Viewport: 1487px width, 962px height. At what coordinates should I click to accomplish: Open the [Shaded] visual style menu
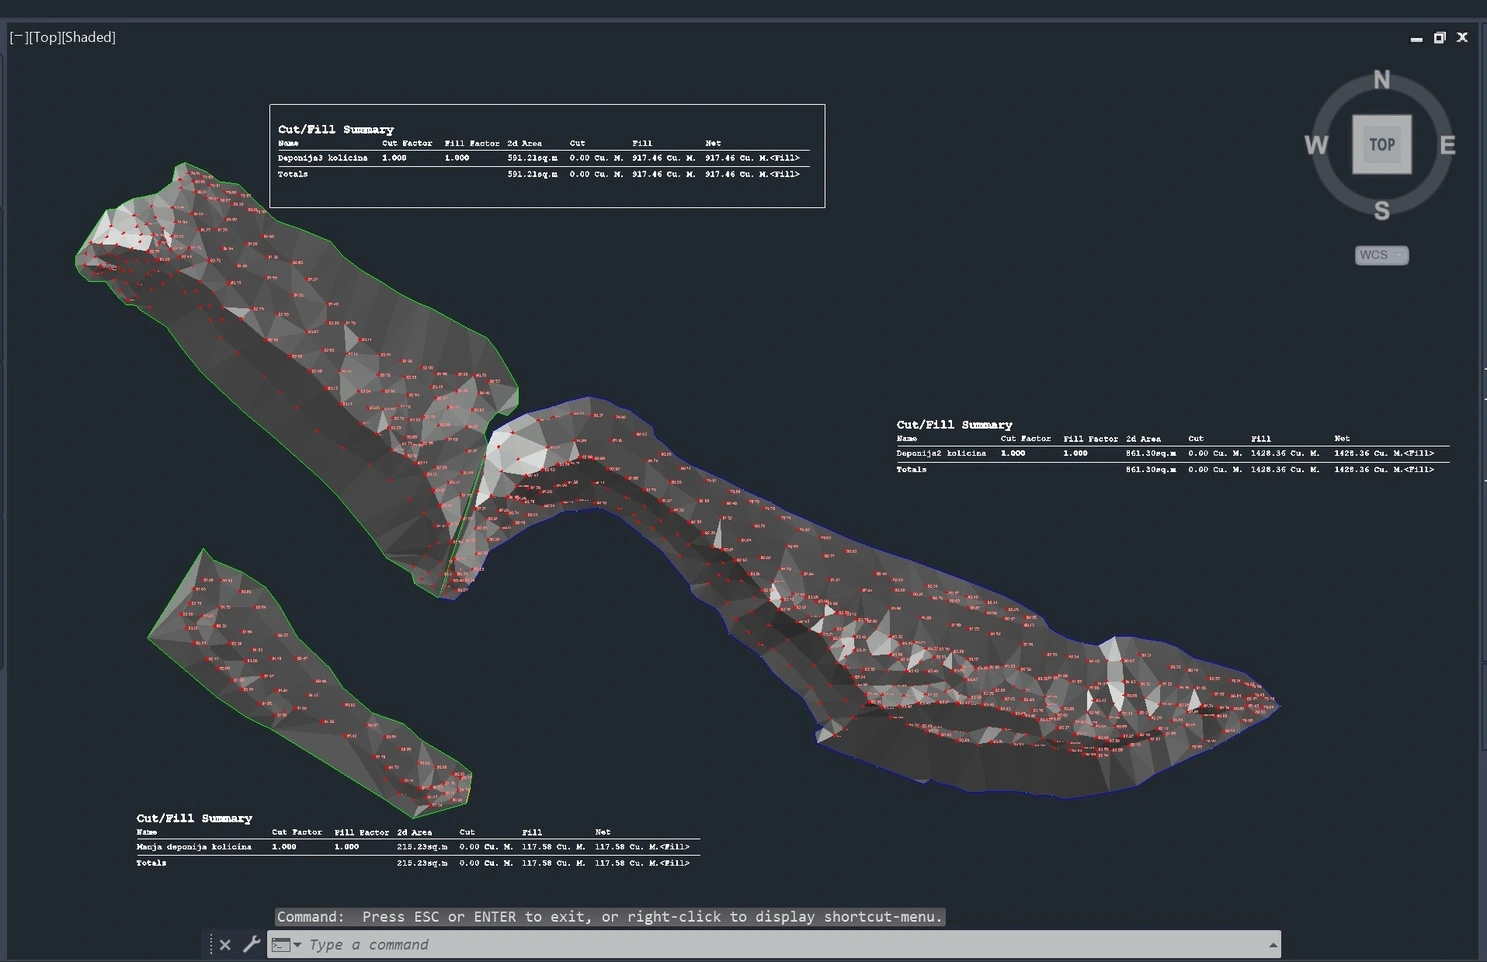[89, 37]
